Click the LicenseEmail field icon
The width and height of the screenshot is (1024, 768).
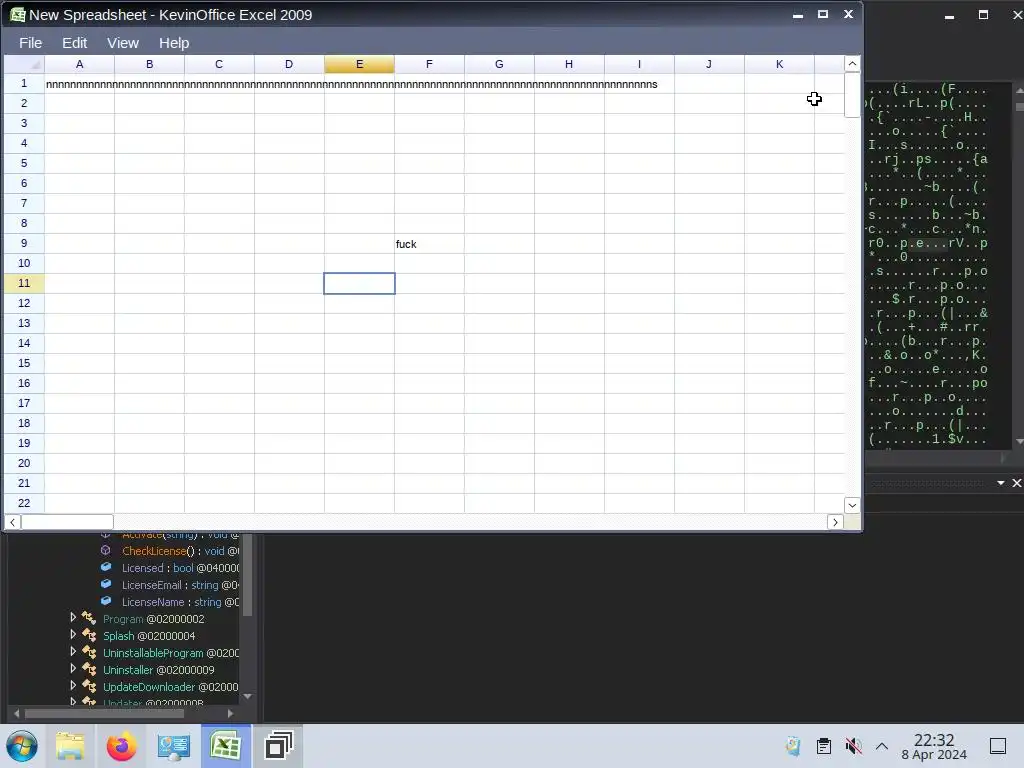pos(106,584)
